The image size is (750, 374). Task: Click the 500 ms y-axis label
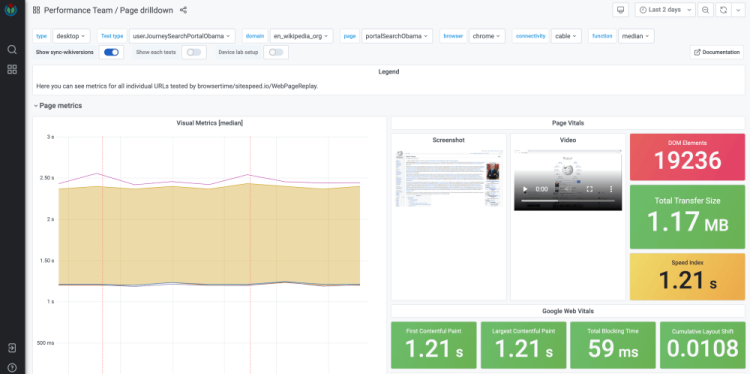(x=46, y=343)
